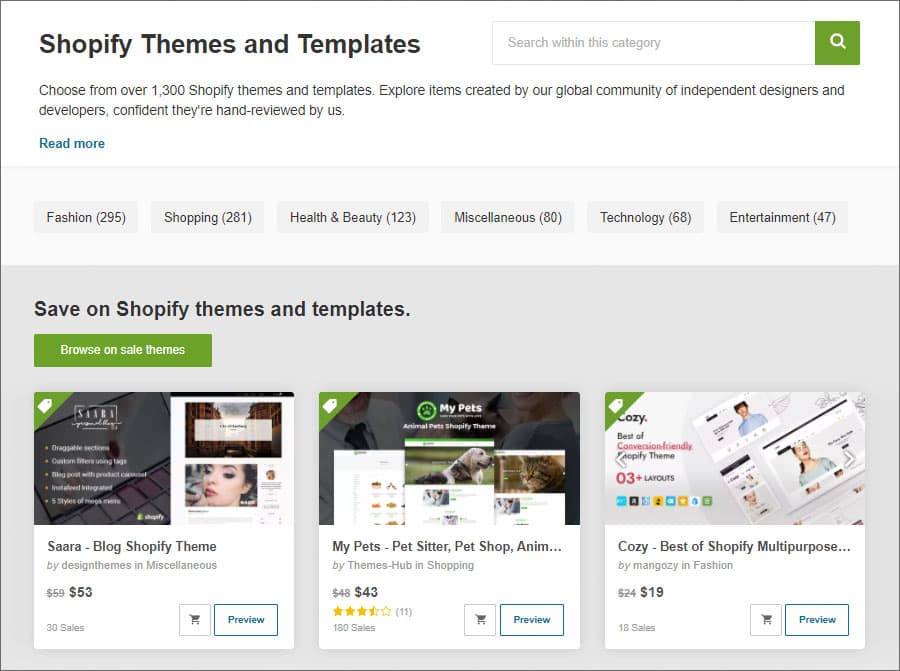This screenshot has width=900, height=671.
Task: Click the green search magnifier button
Action: click(837, 43)
